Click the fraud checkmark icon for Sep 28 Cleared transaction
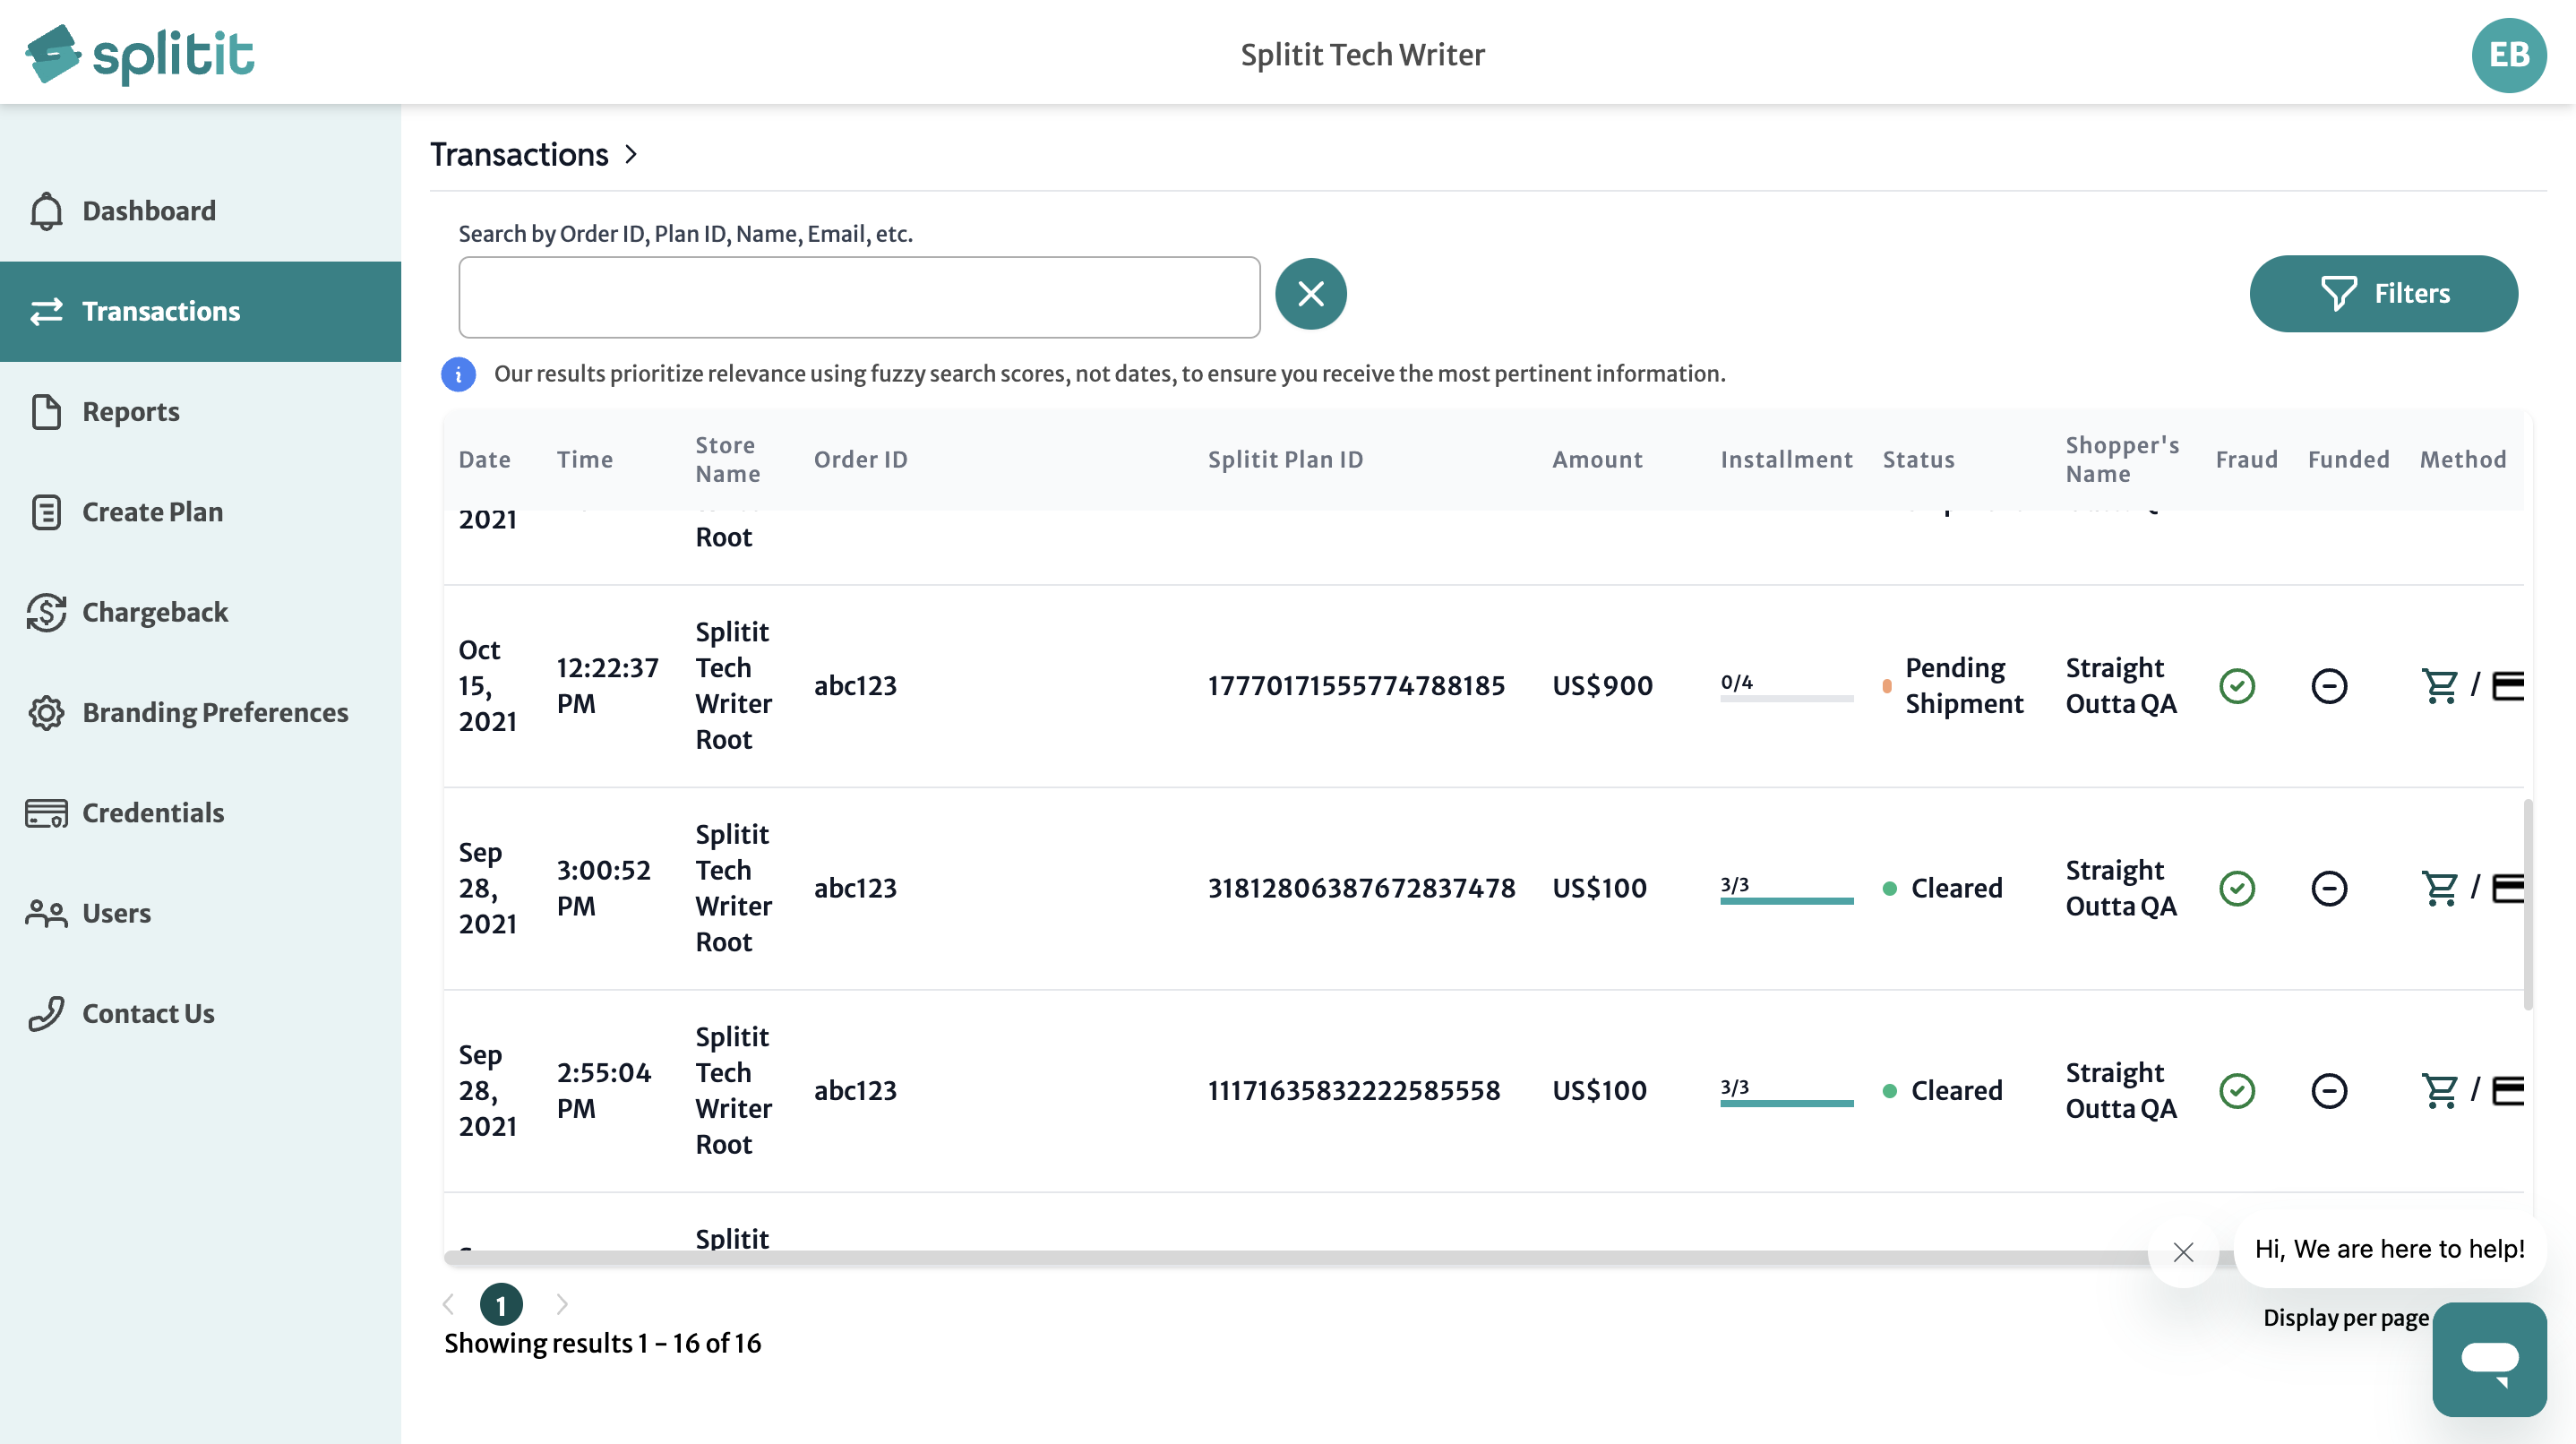 point(2237,889)
